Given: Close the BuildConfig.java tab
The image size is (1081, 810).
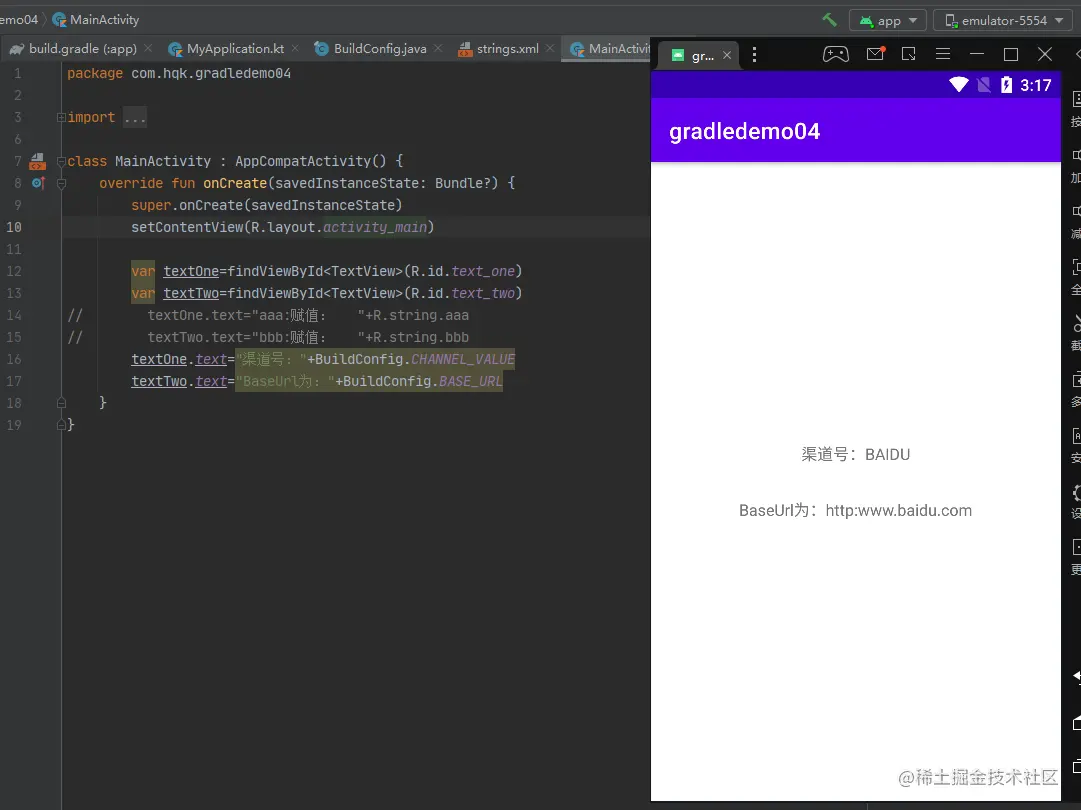Looking at the screenshot, I should click(438, 48).
